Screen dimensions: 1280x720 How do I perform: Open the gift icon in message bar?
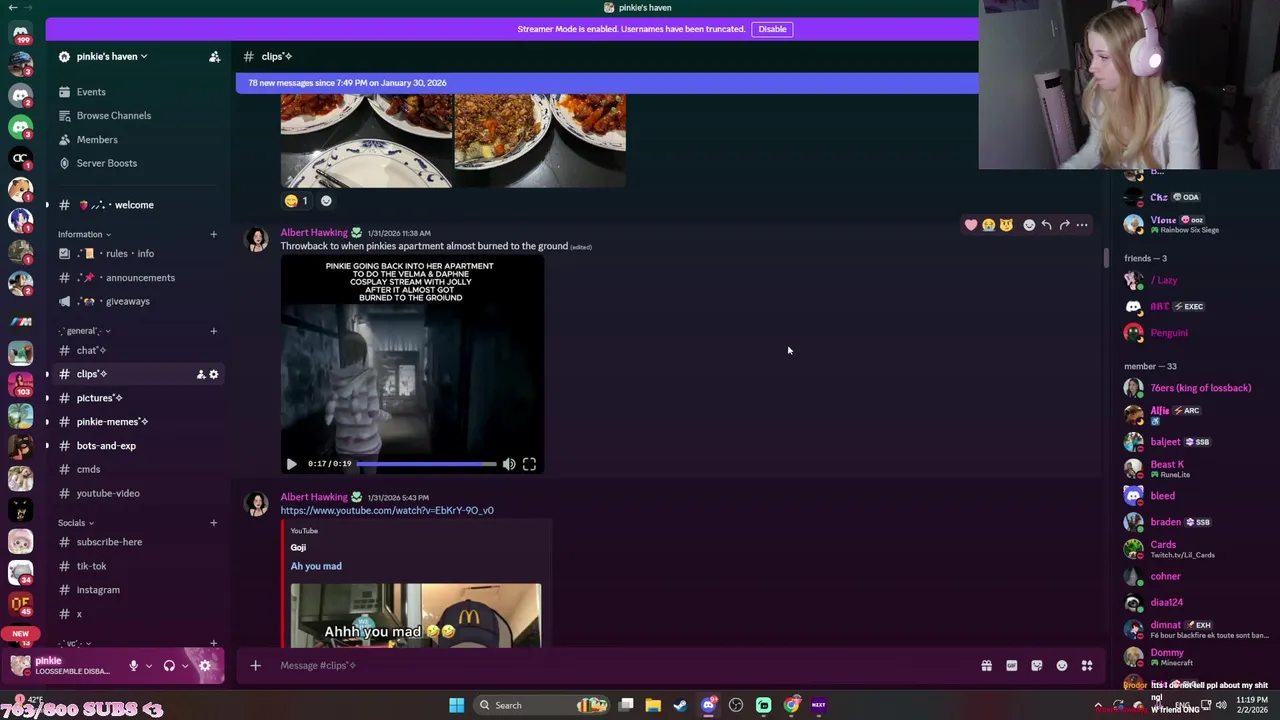click(986, 666)
